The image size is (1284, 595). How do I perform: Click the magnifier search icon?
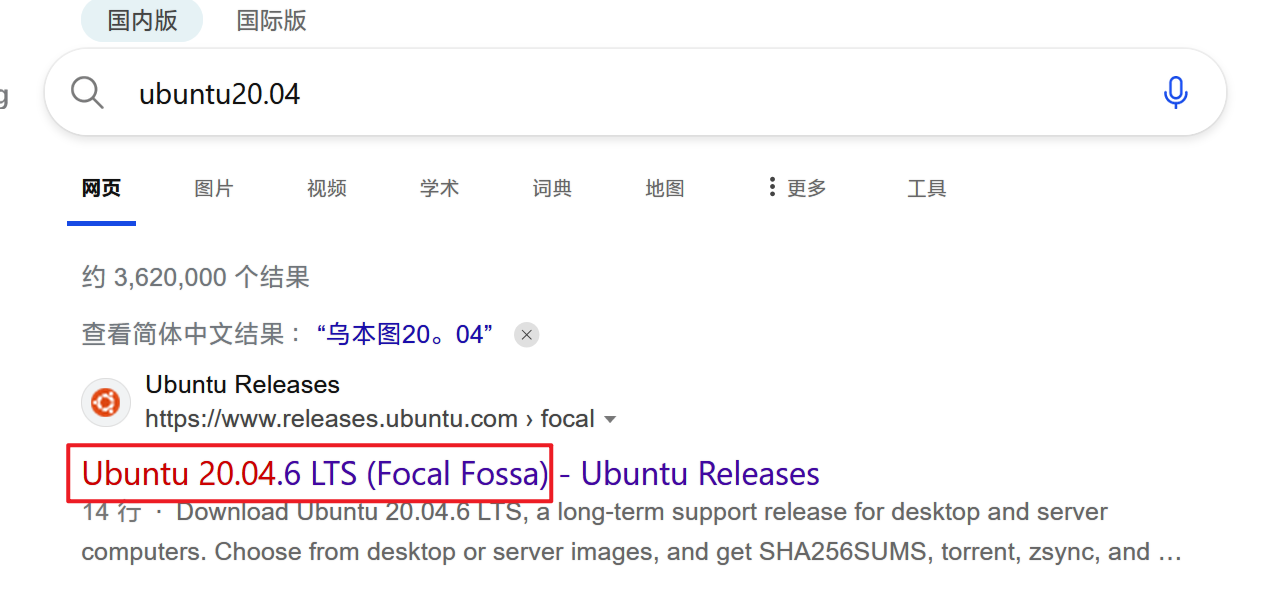pyautogui.click(x=88, y=93)
